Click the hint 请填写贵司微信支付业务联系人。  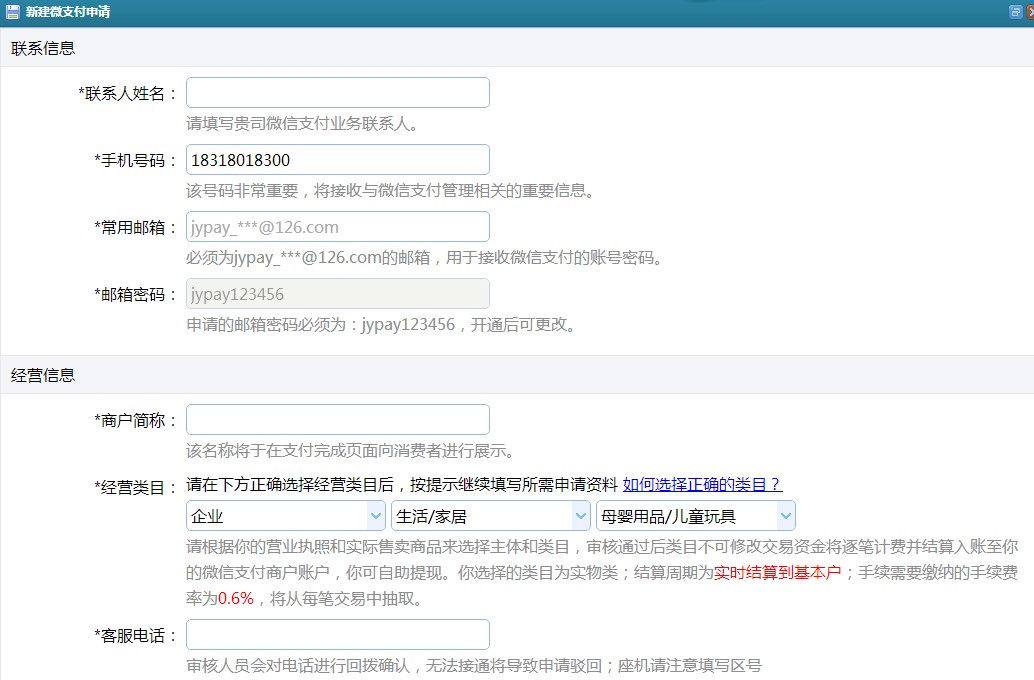[x=303, y=123]
